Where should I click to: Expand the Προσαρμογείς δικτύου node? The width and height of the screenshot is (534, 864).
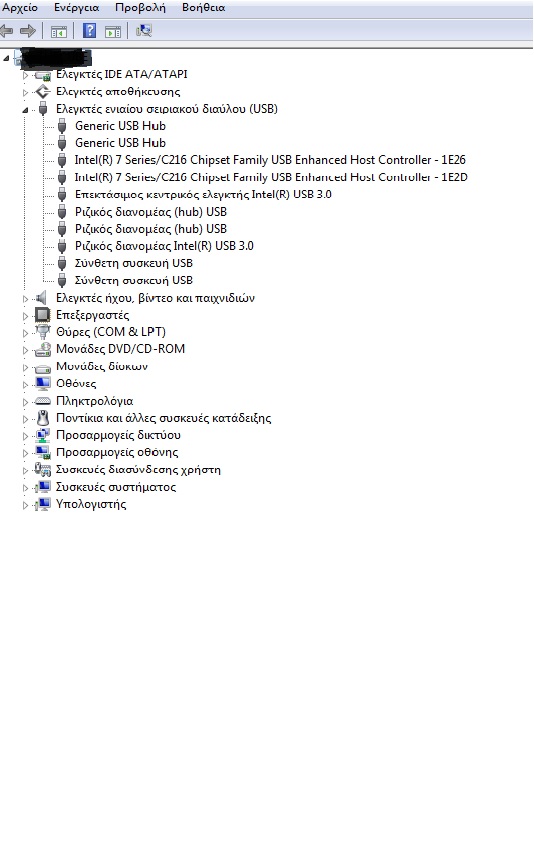(25, 436)
